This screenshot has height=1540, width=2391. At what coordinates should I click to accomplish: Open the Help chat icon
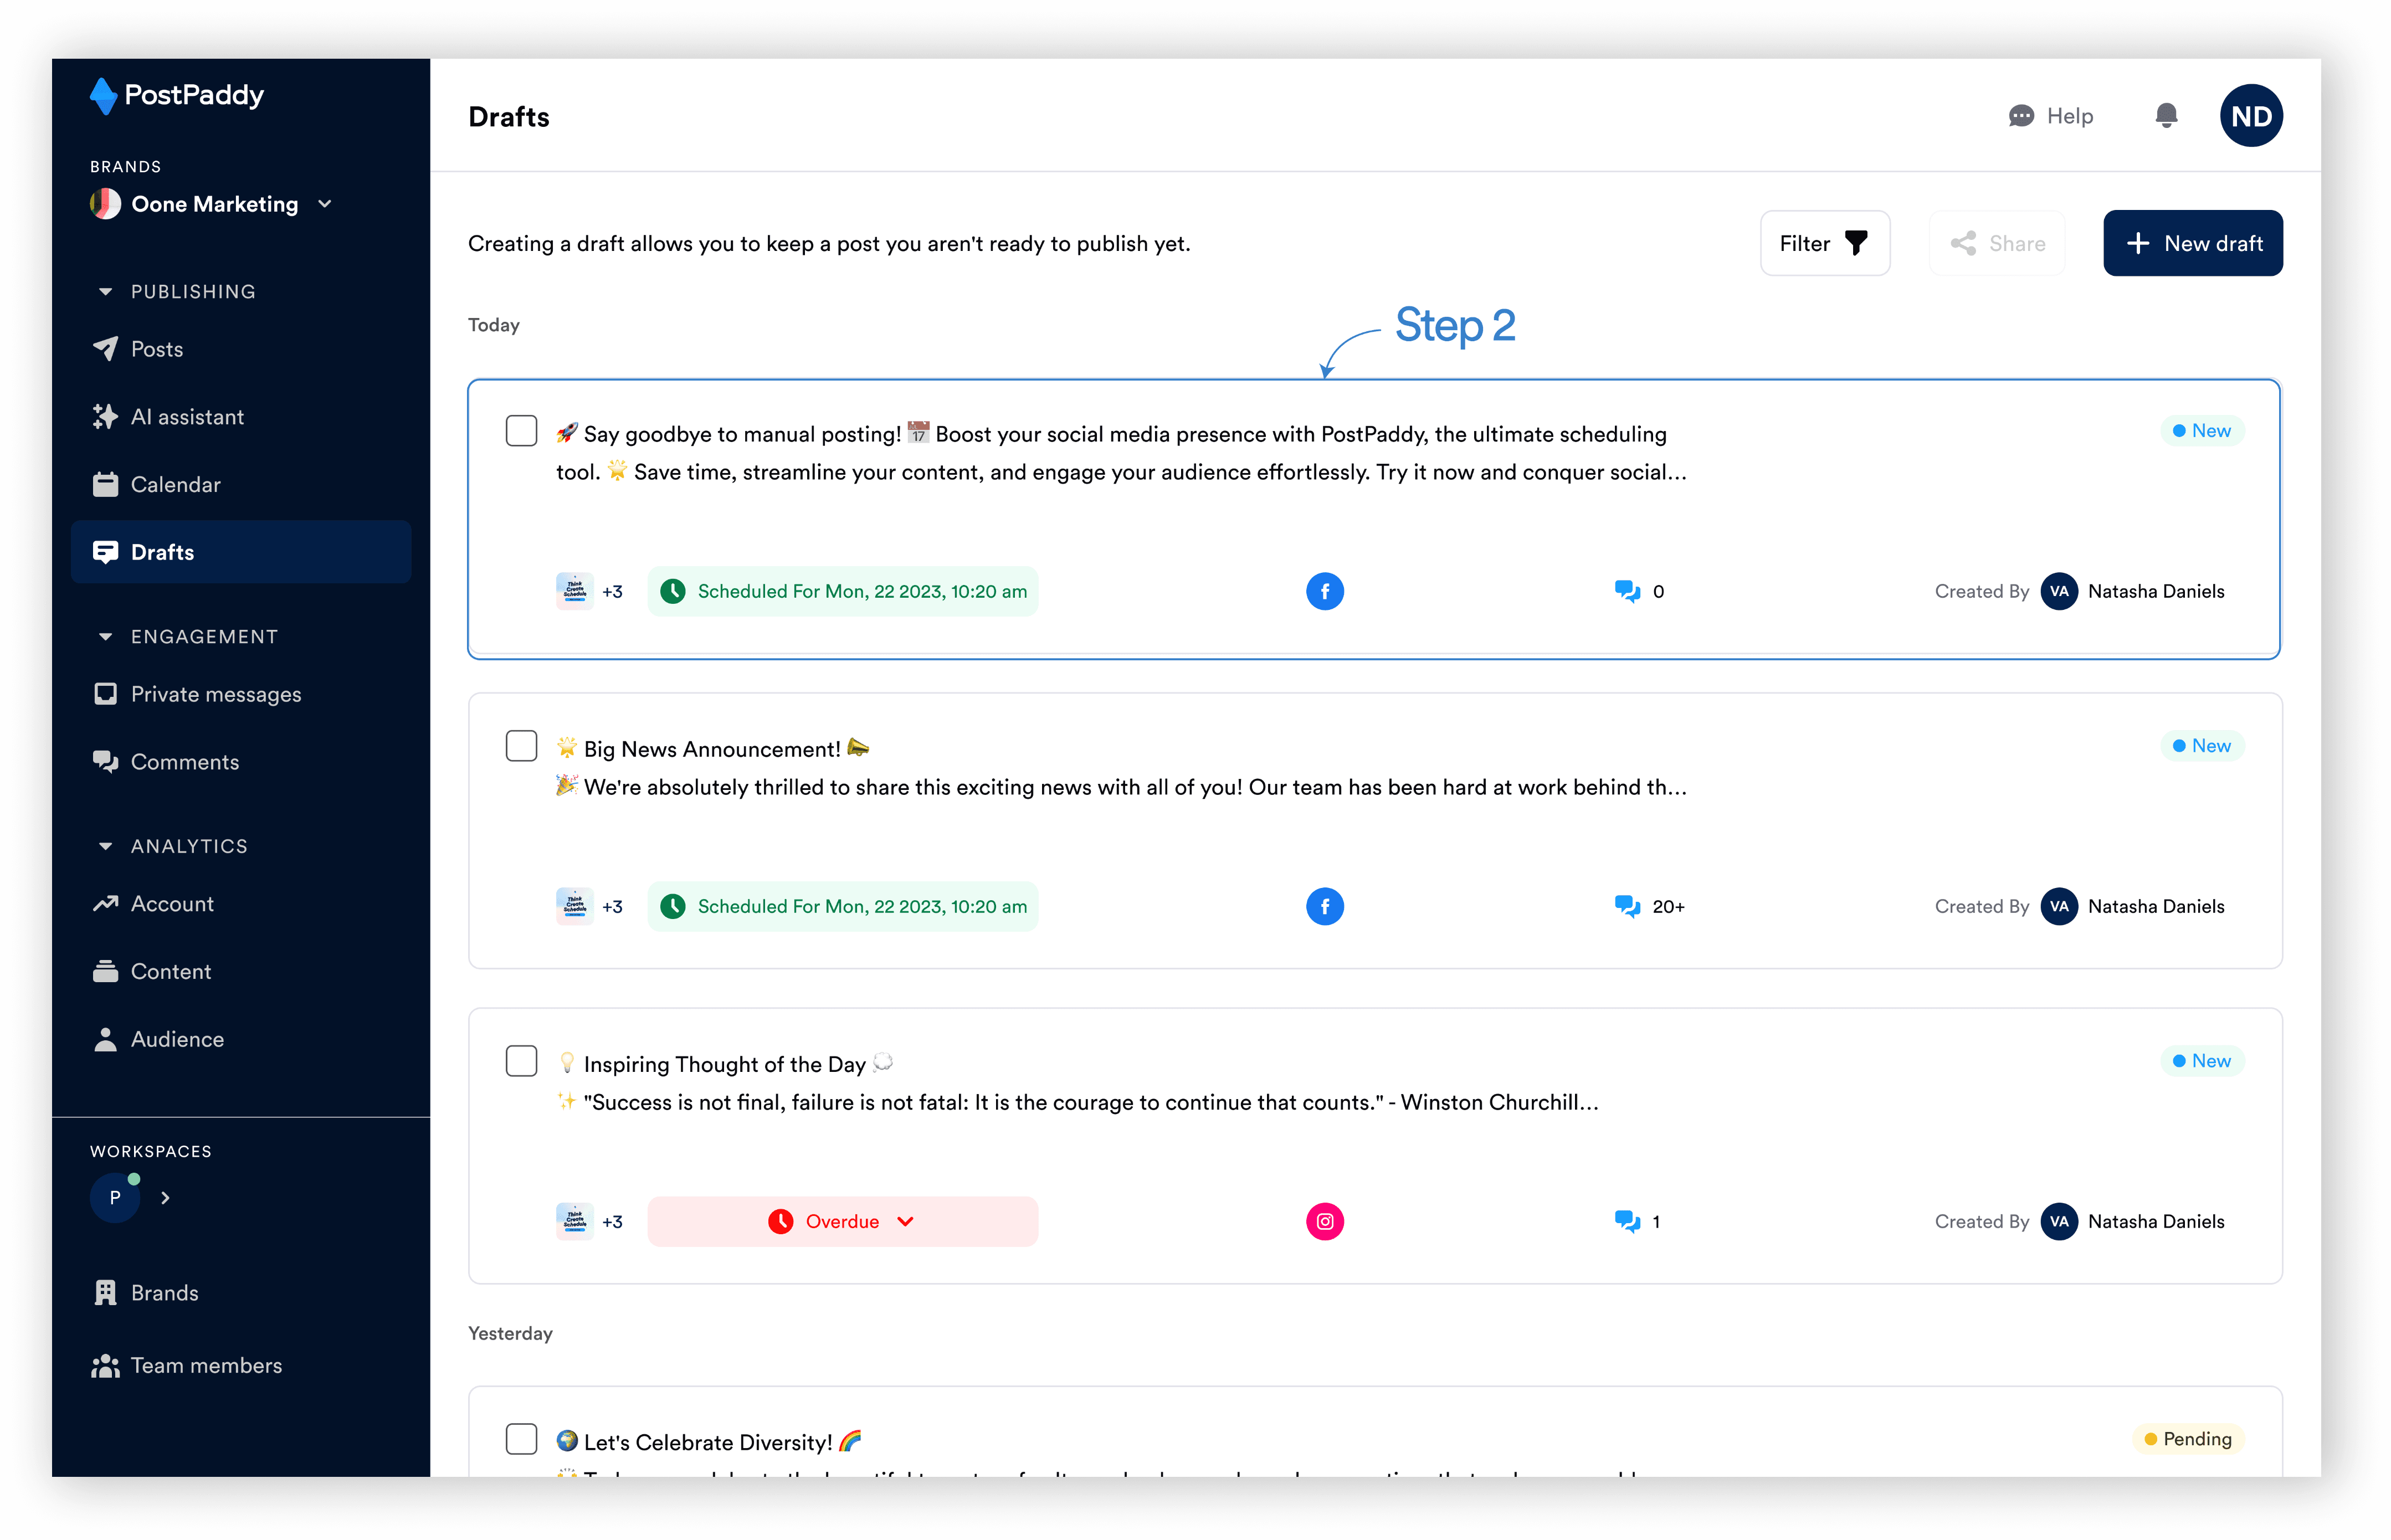[2021, 116]
